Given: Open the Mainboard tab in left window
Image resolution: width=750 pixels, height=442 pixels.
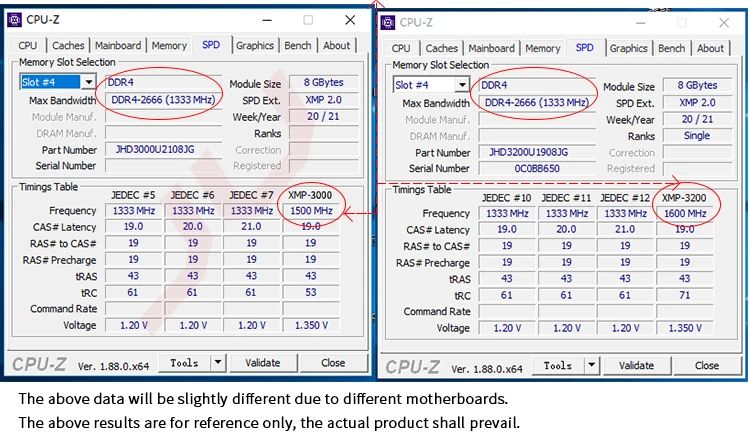Looking at the screenshot, I should [x=118, y=45].
